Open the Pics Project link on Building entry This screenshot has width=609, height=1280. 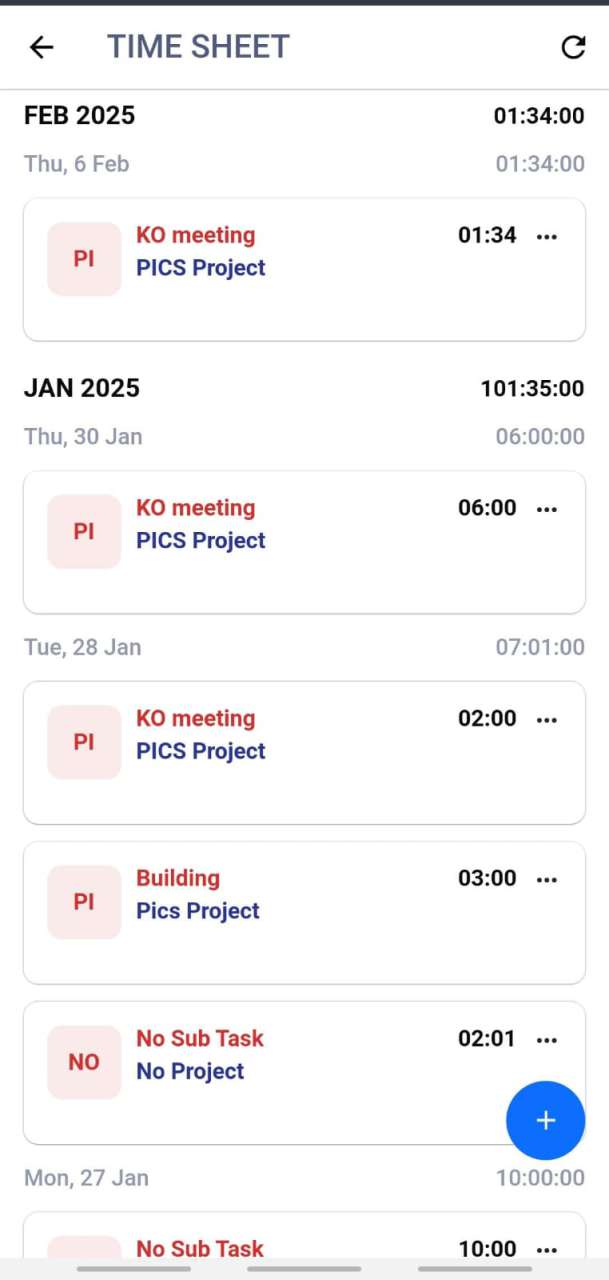[x=198, y=911]
